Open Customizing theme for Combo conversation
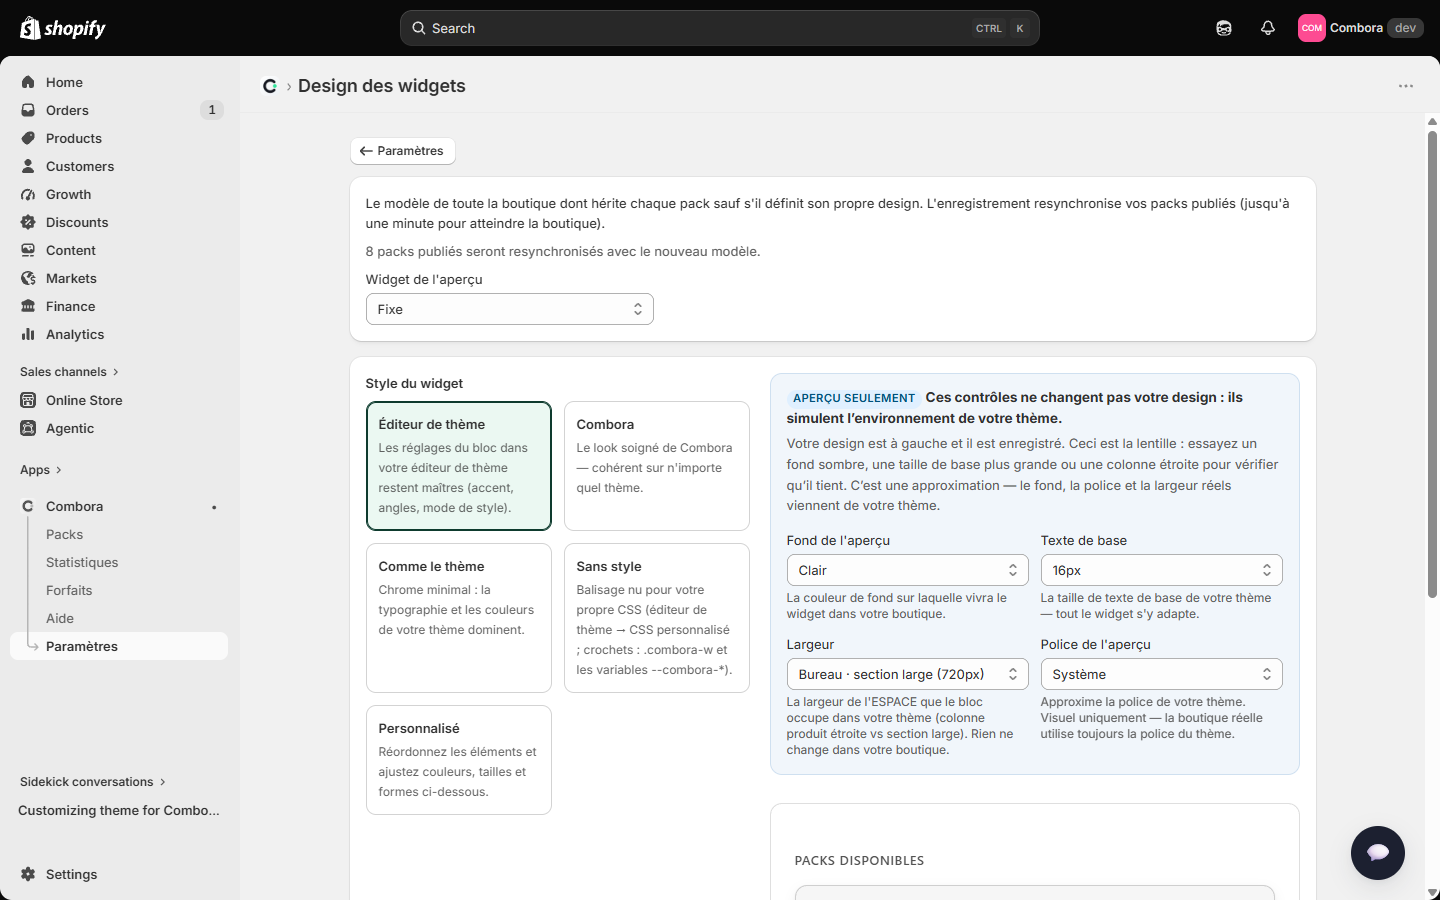The width and height of the screenshot is (1440, 900). click(x=119, y=810)
